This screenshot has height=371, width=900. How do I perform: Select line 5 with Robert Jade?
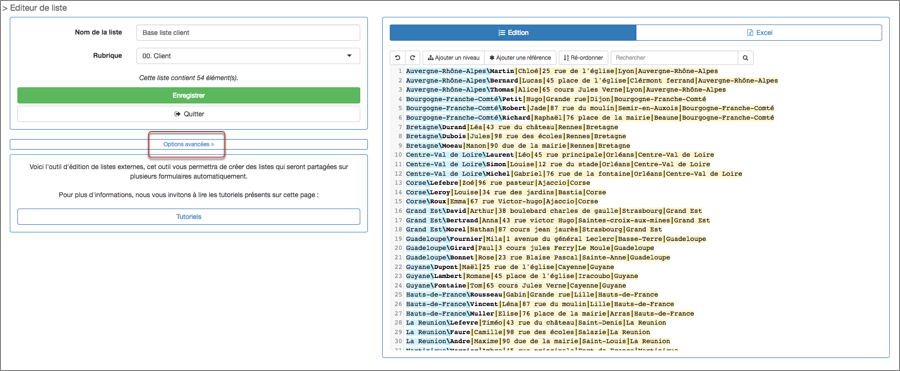tap(589, 108)
